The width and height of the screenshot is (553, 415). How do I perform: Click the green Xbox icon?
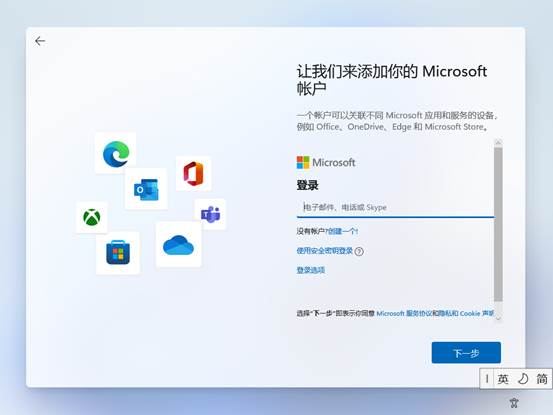tap(92, 217)
